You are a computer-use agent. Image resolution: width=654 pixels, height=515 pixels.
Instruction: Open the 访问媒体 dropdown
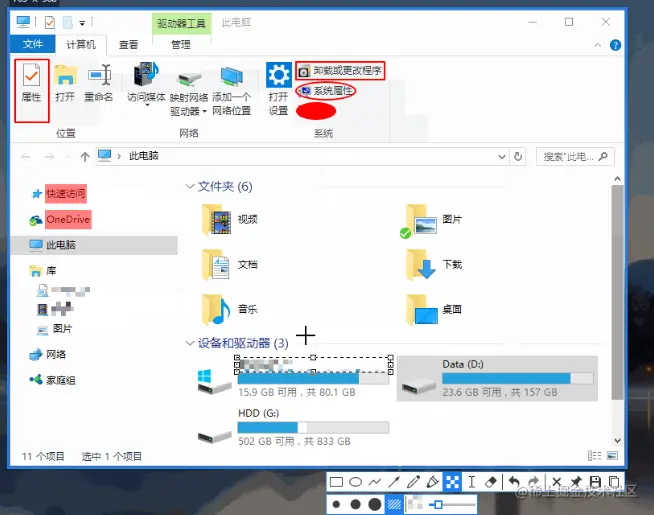(146, 85)
